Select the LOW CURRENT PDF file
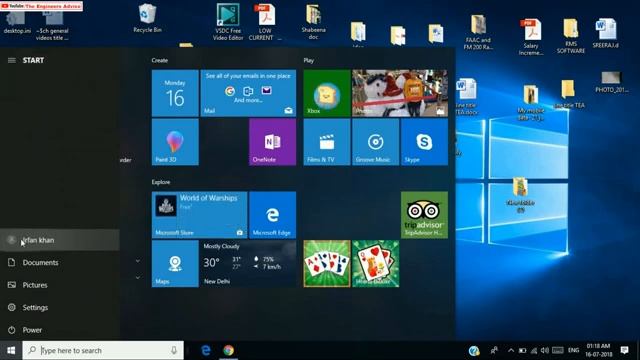The height and width of the screenshot is (360, 640). tap(264, 22)
